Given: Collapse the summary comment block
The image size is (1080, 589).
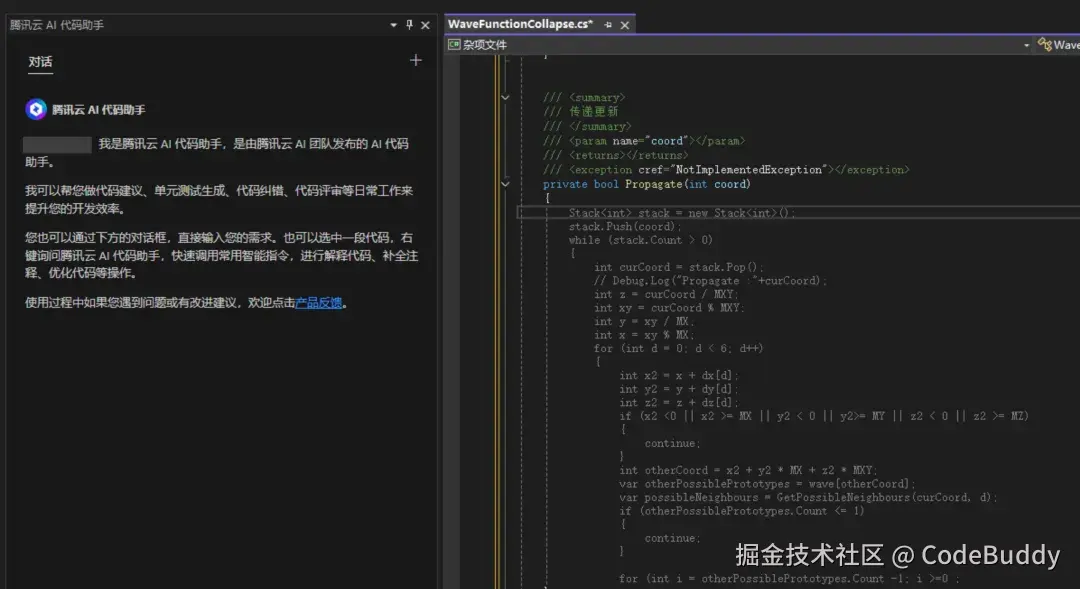Looking at the screenshot, I should (x=505, y=98).
